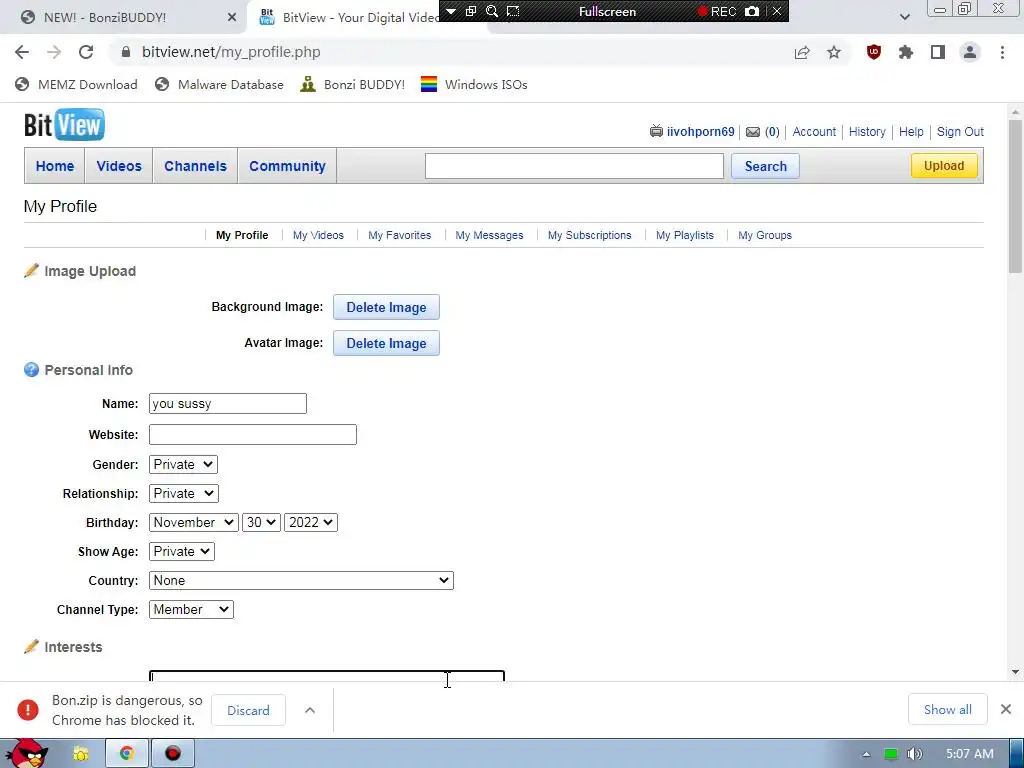Expand the Bon.zip download options chevron
This screenshot has height=768, width=1024.
click(x=310, y=710)
